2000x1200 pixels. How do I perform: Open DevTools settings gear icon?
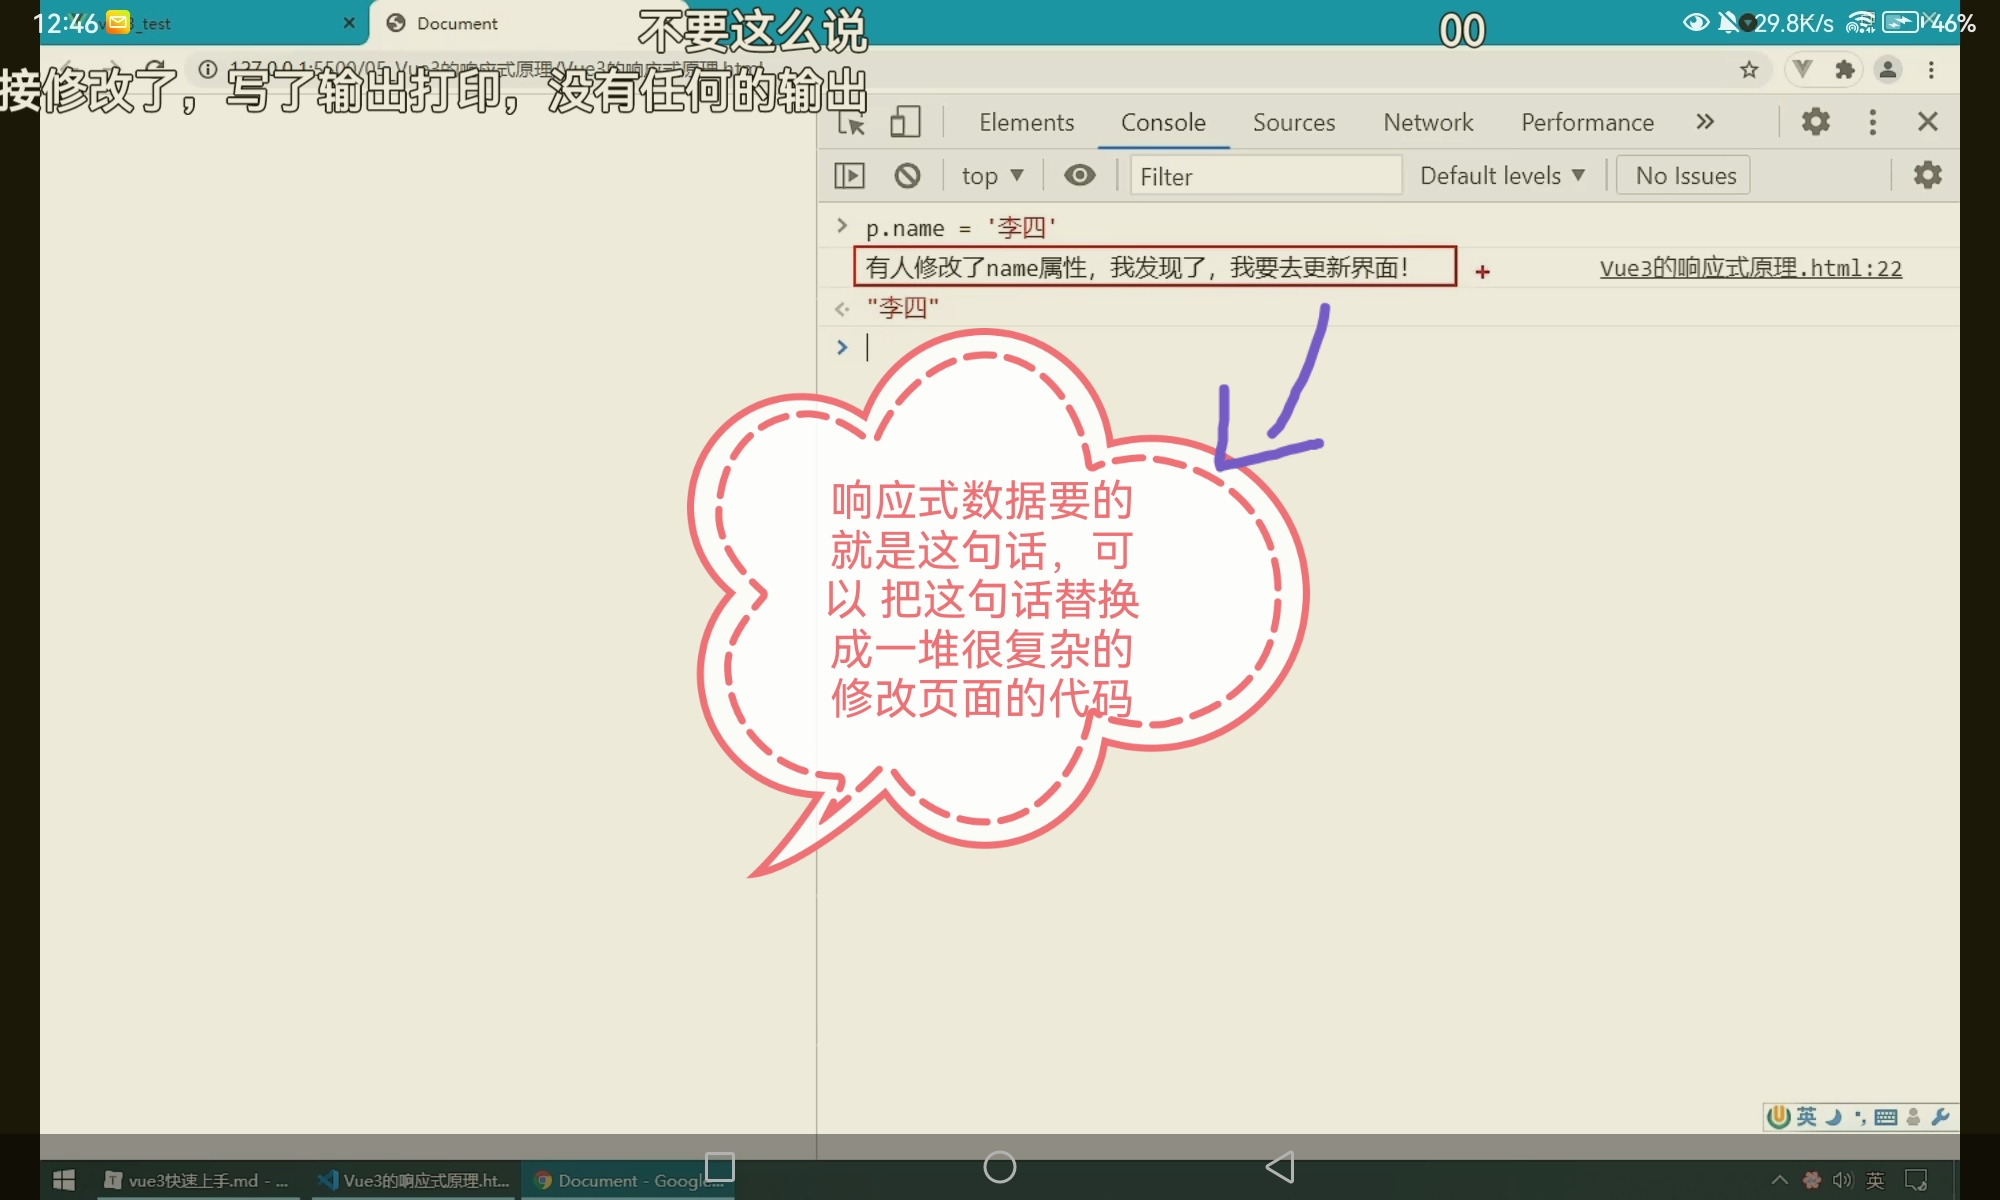coord(1815,122)
